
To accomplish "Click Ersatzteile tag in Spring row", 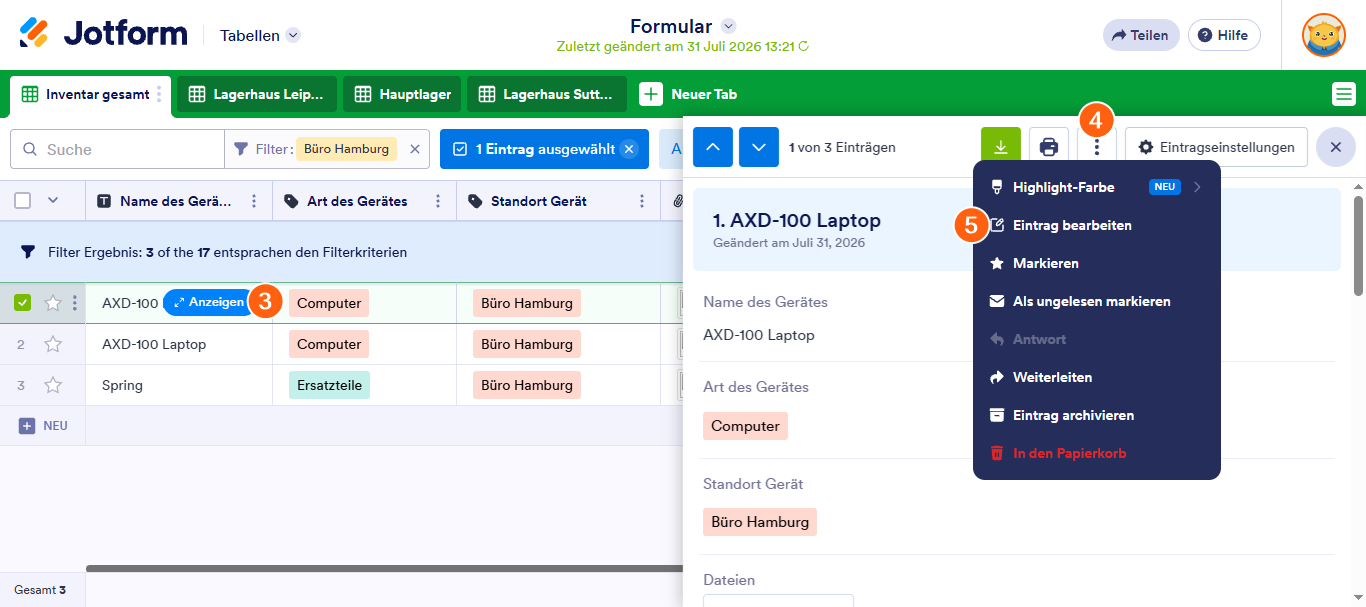I will point(329,385).
